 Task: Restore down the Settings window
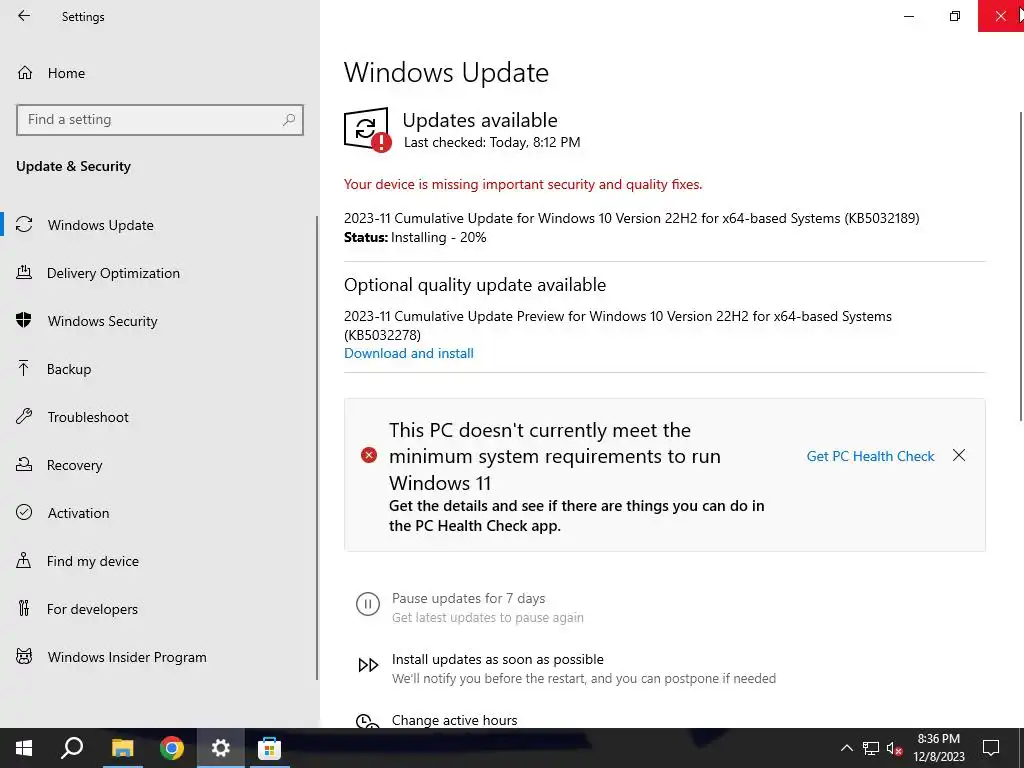955,16
